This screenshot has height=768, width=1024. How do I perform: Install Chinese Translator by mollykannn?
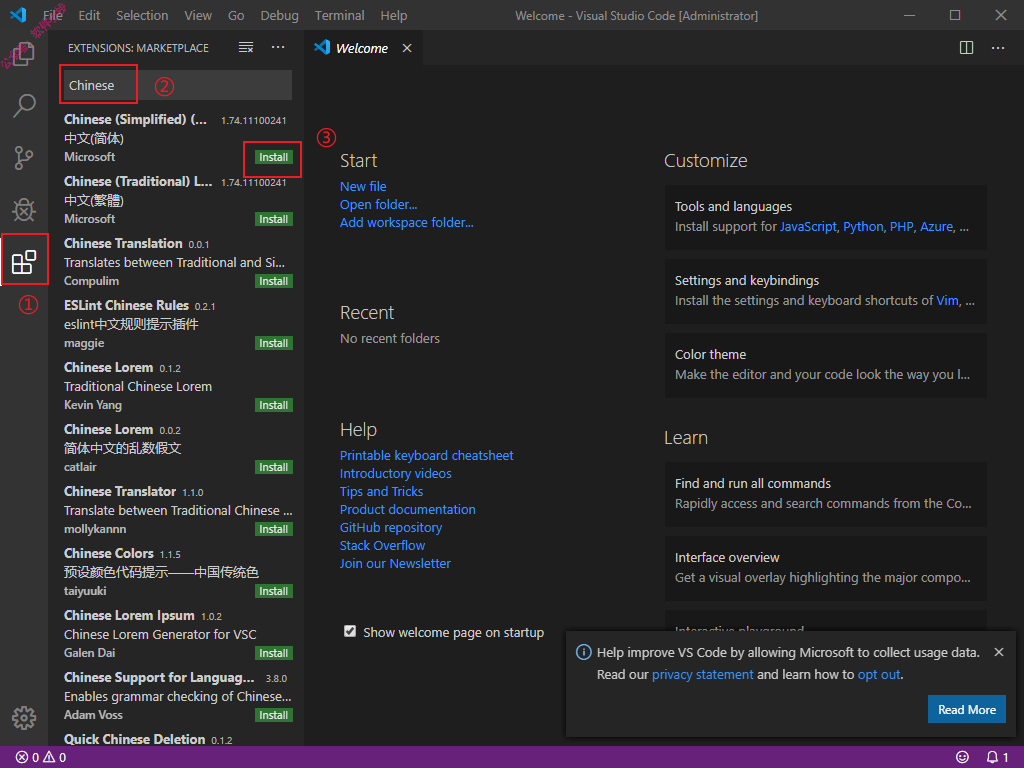point(273,529)
